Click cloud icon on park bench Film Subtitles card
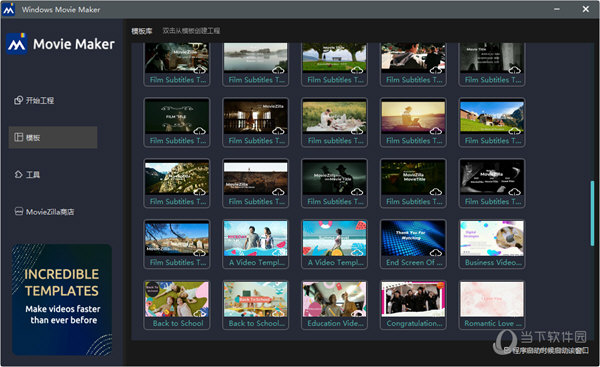The width and height of the screenshot is (600, 367). tap(357, 70)
